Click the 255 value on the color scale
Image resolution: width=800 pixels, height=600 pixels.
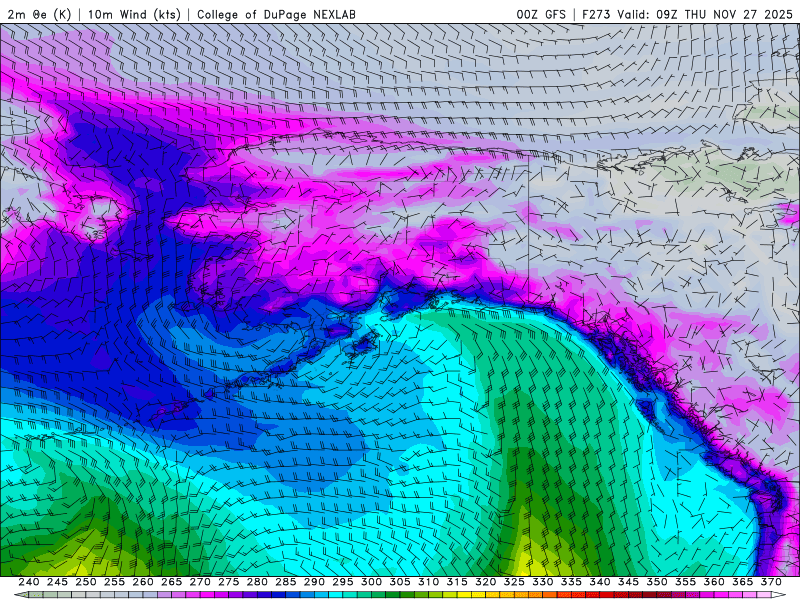coord(114,582)
